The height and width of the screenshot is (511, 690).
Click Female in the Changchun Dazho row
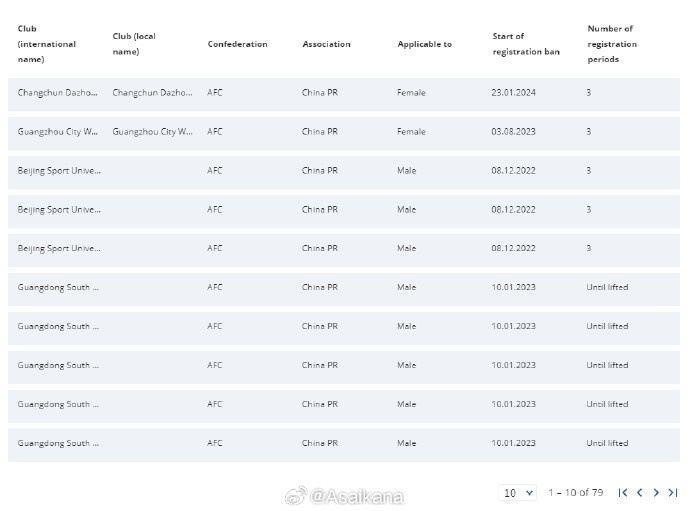(411, 92)
